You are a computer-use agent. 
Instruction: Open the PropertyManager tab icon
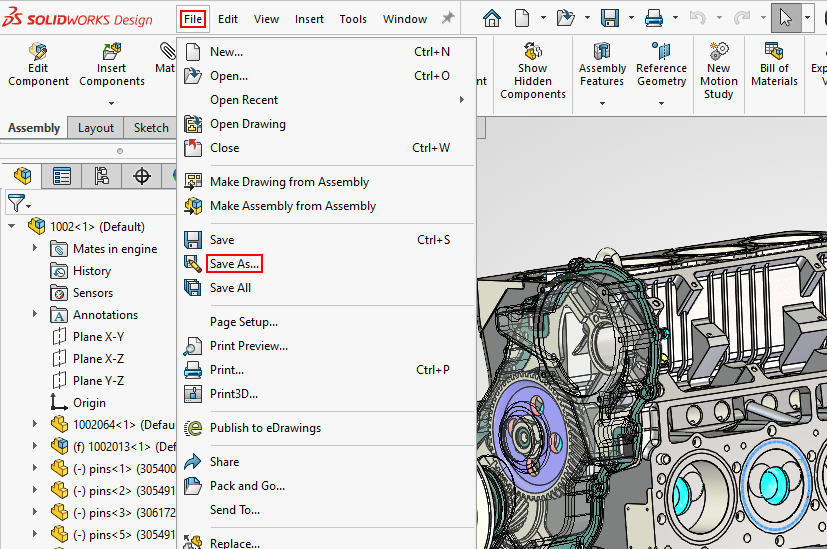point(62,177)
